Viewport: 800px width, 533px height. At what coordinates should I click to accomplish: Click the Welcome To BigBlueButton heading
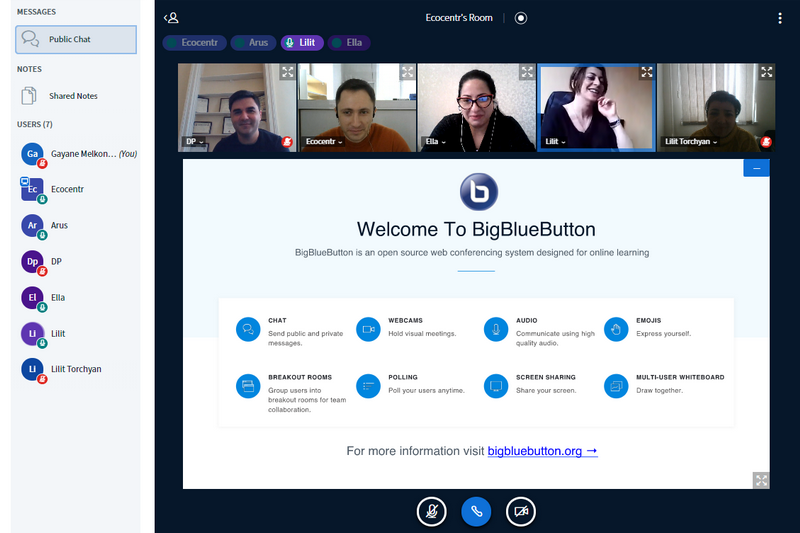(x=476, y=230)
